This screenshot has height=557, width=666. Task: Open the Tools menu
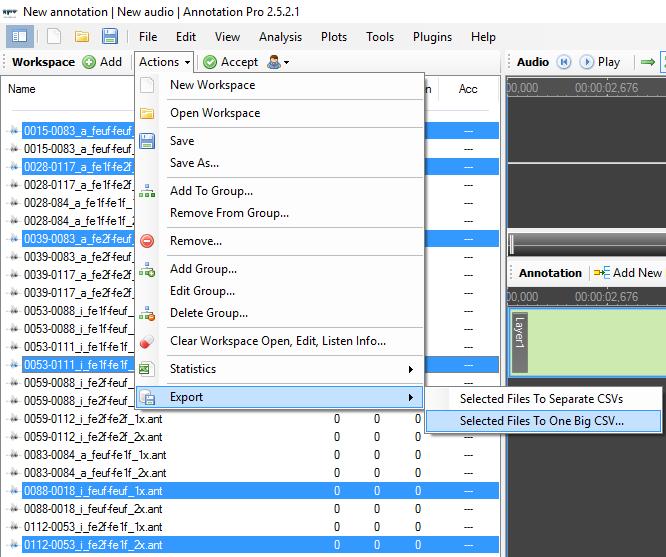[380, 37]
